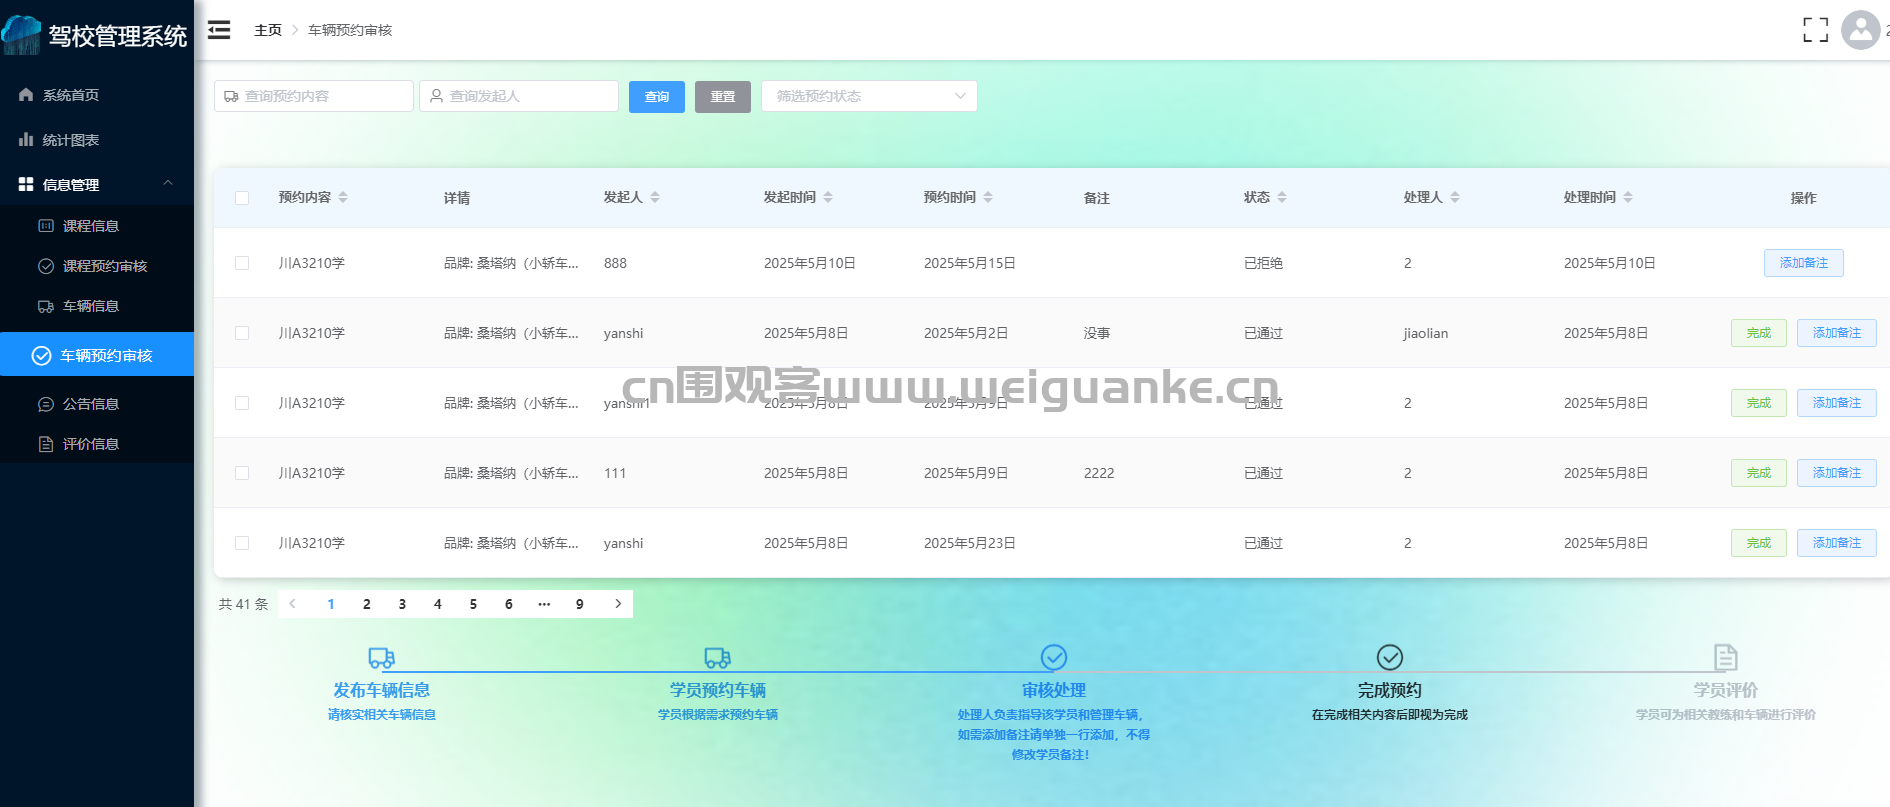Screen dimensions: 1890x807
Task: Click the 主页 breadcrumb link
Action: coord(268,30)
